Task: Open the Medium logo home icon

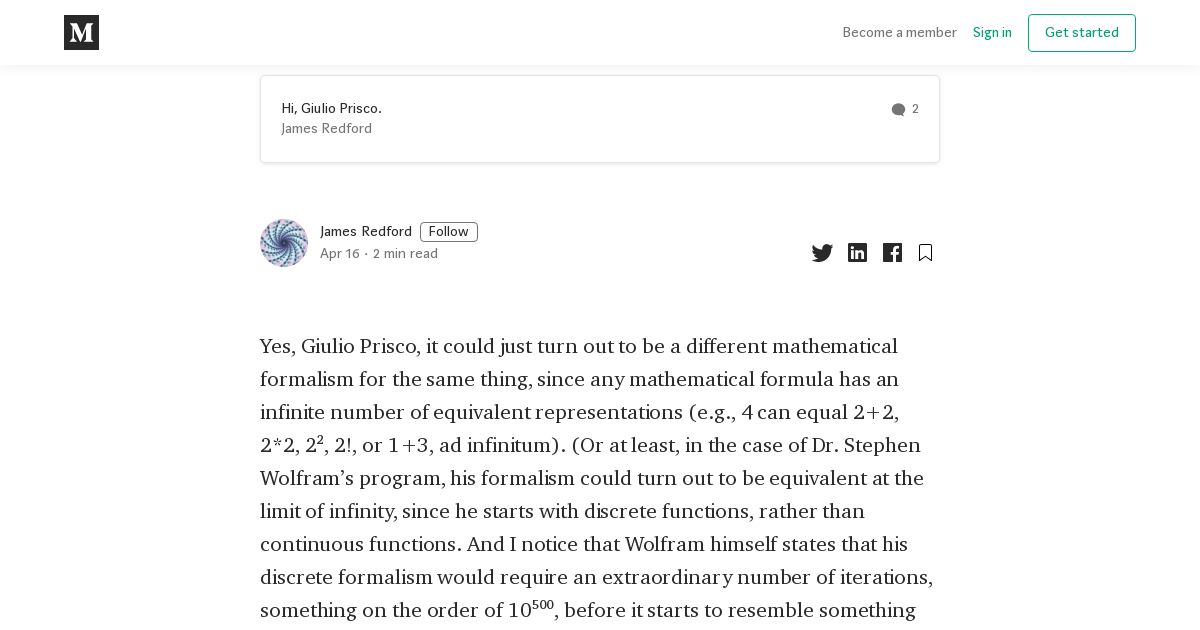Action: coord(81,33)
